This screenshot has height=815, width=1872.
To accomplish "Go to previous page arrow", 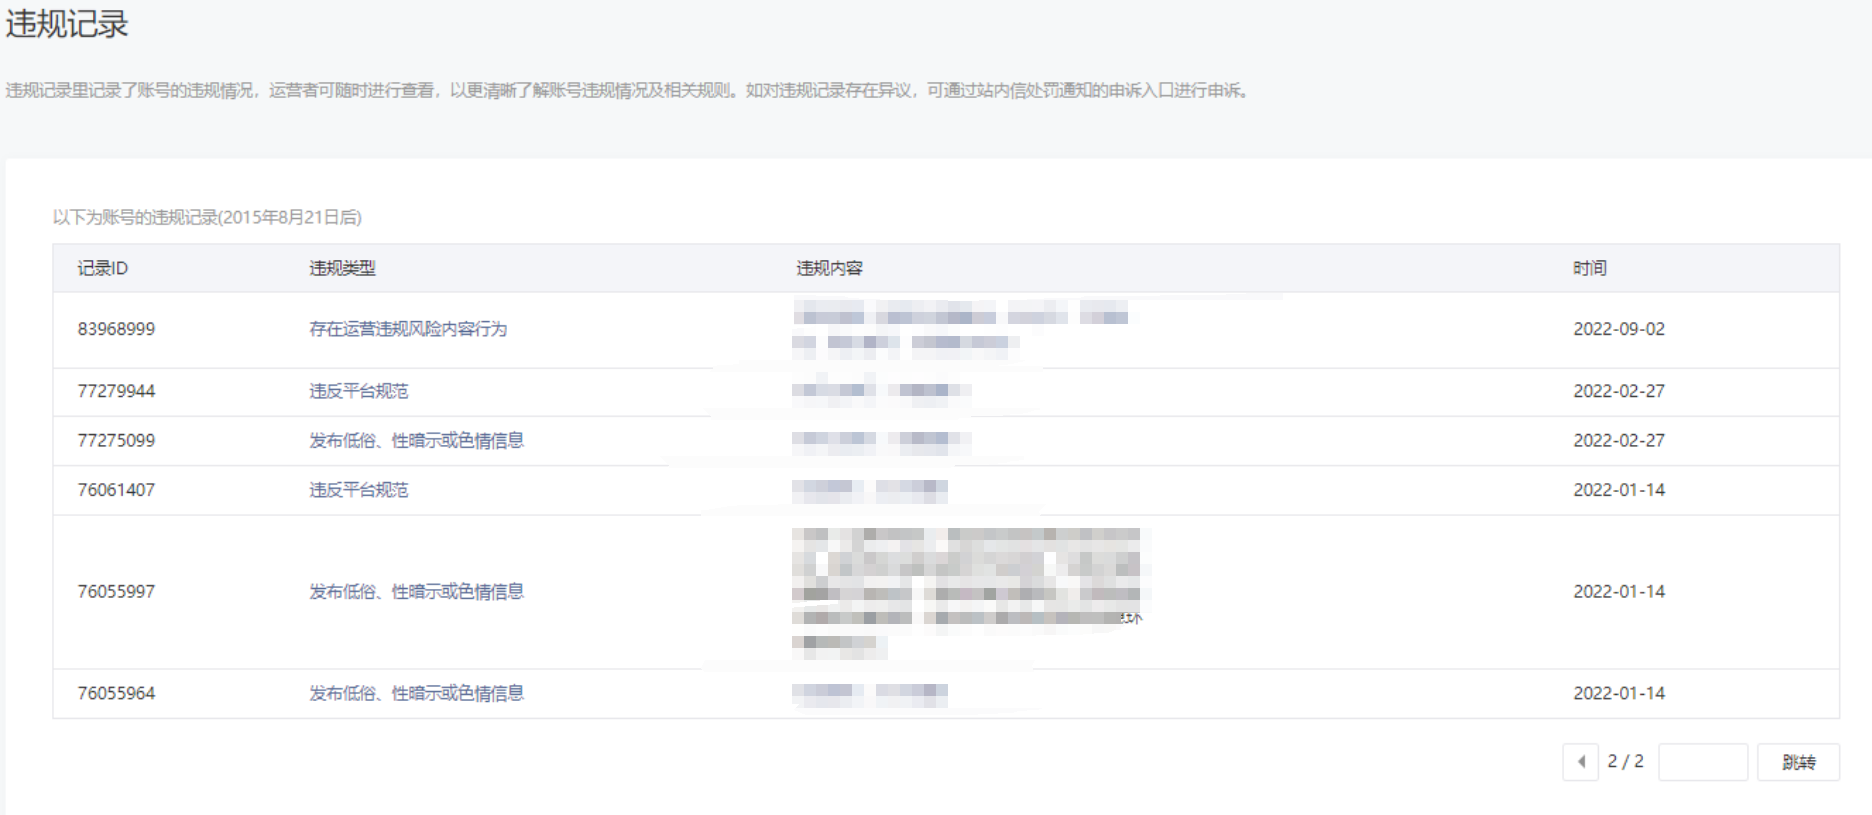I will coord(1580,762).
